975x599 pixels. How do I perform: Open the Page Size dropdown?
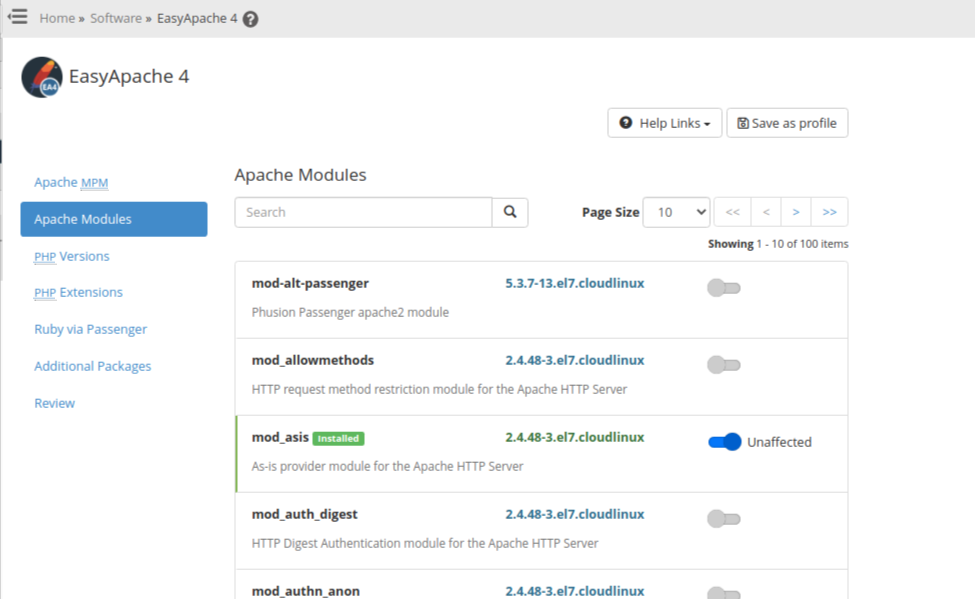coord(677,212)
